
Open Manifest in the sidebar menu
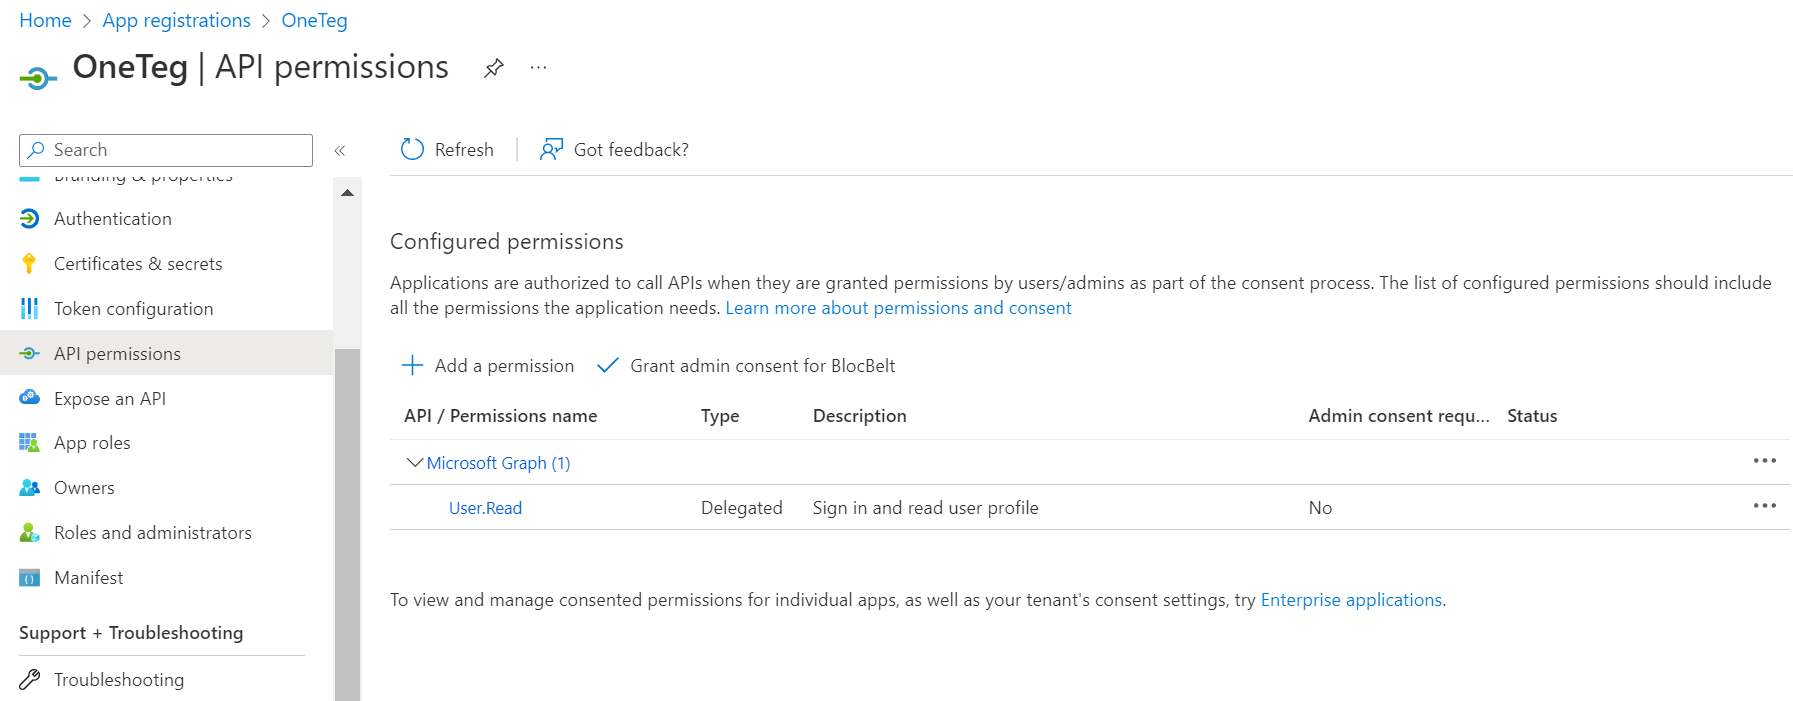point(88,578)
